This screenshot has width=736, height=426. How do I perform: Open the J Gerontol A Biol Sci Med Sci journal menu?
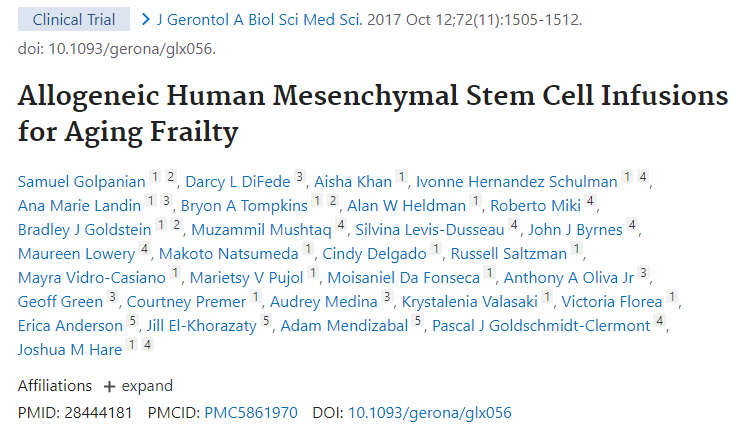[317, 19]
